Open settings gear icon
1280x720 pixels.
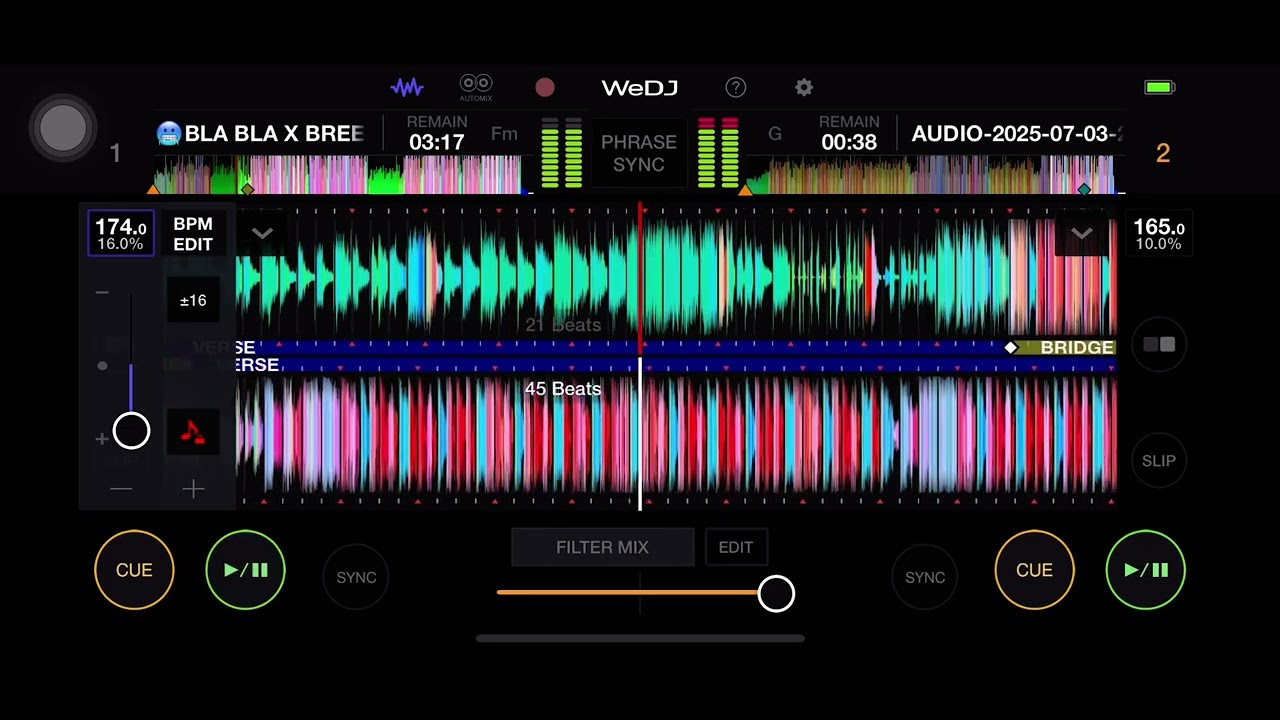click(804, 88)
